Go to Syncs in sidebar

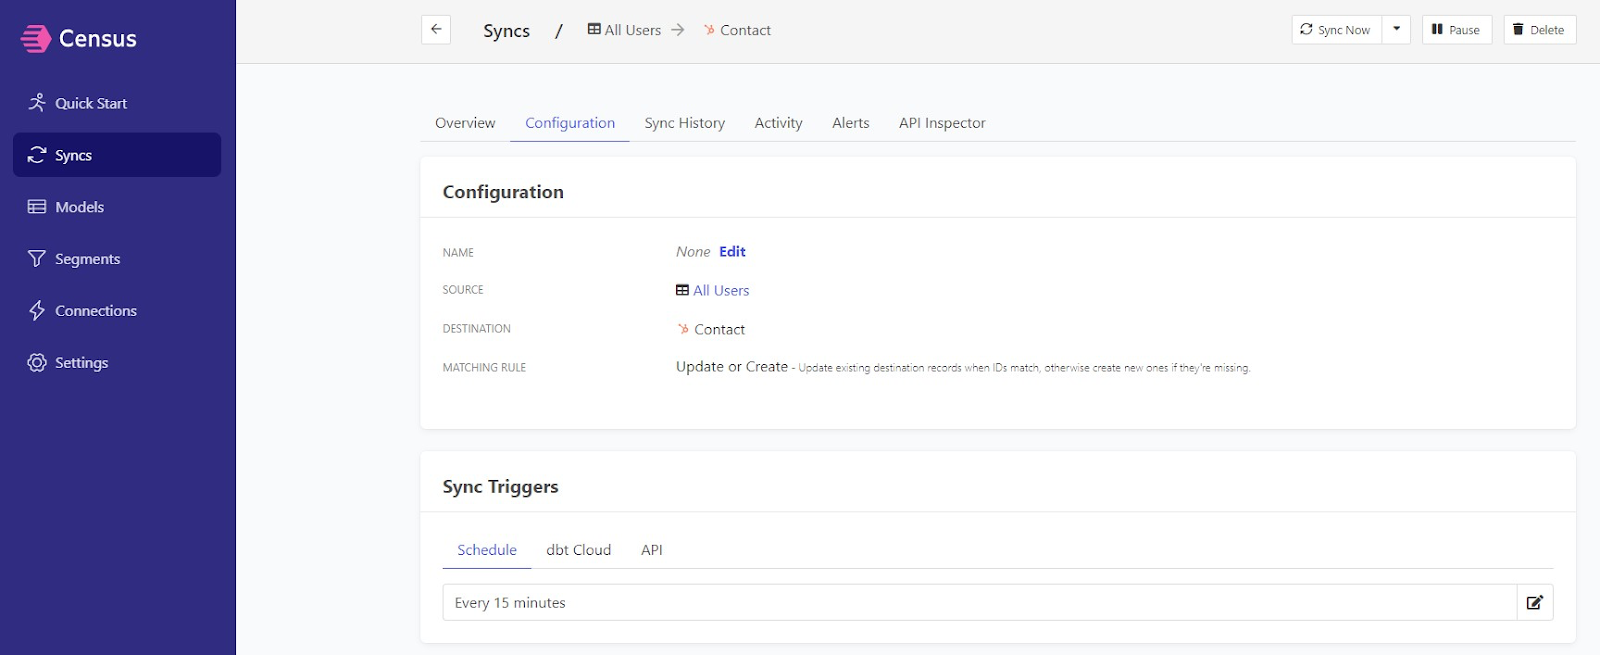pyautogui.click(x=117, y=155)
